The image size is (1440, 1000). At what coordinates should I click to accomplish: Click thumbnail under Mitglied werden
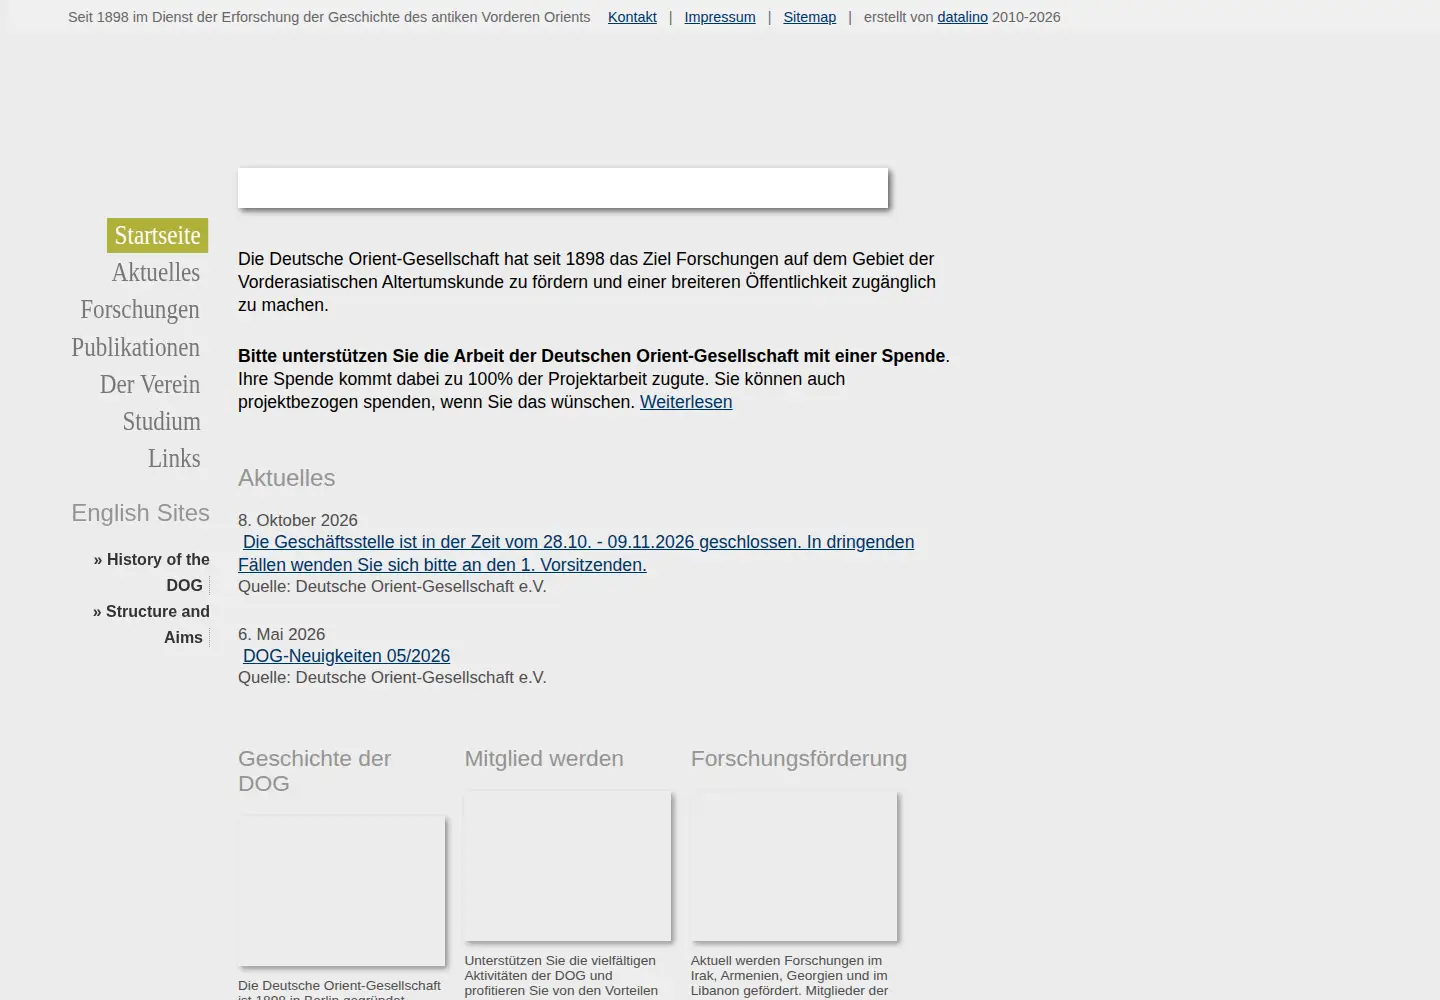[567, 866]
